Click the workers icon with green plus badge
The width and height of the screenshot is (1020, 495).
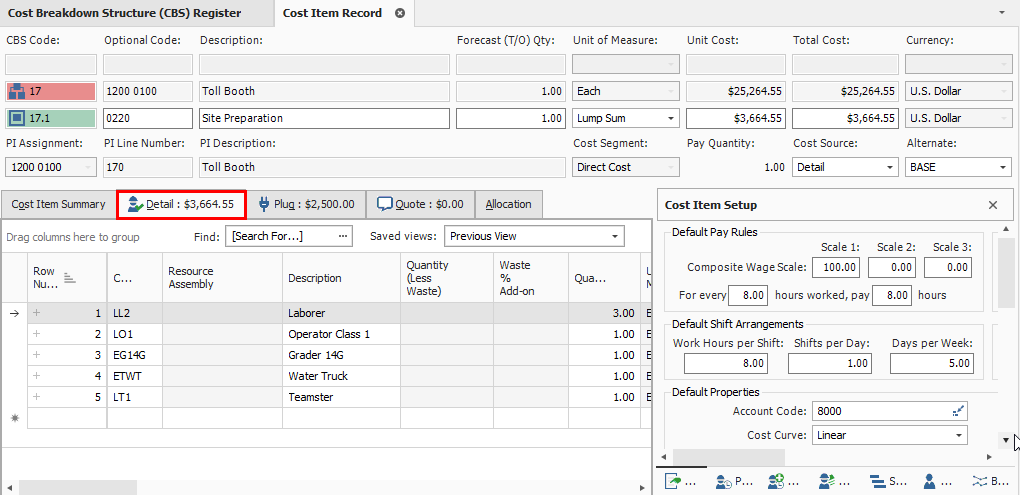coord(776,481)
